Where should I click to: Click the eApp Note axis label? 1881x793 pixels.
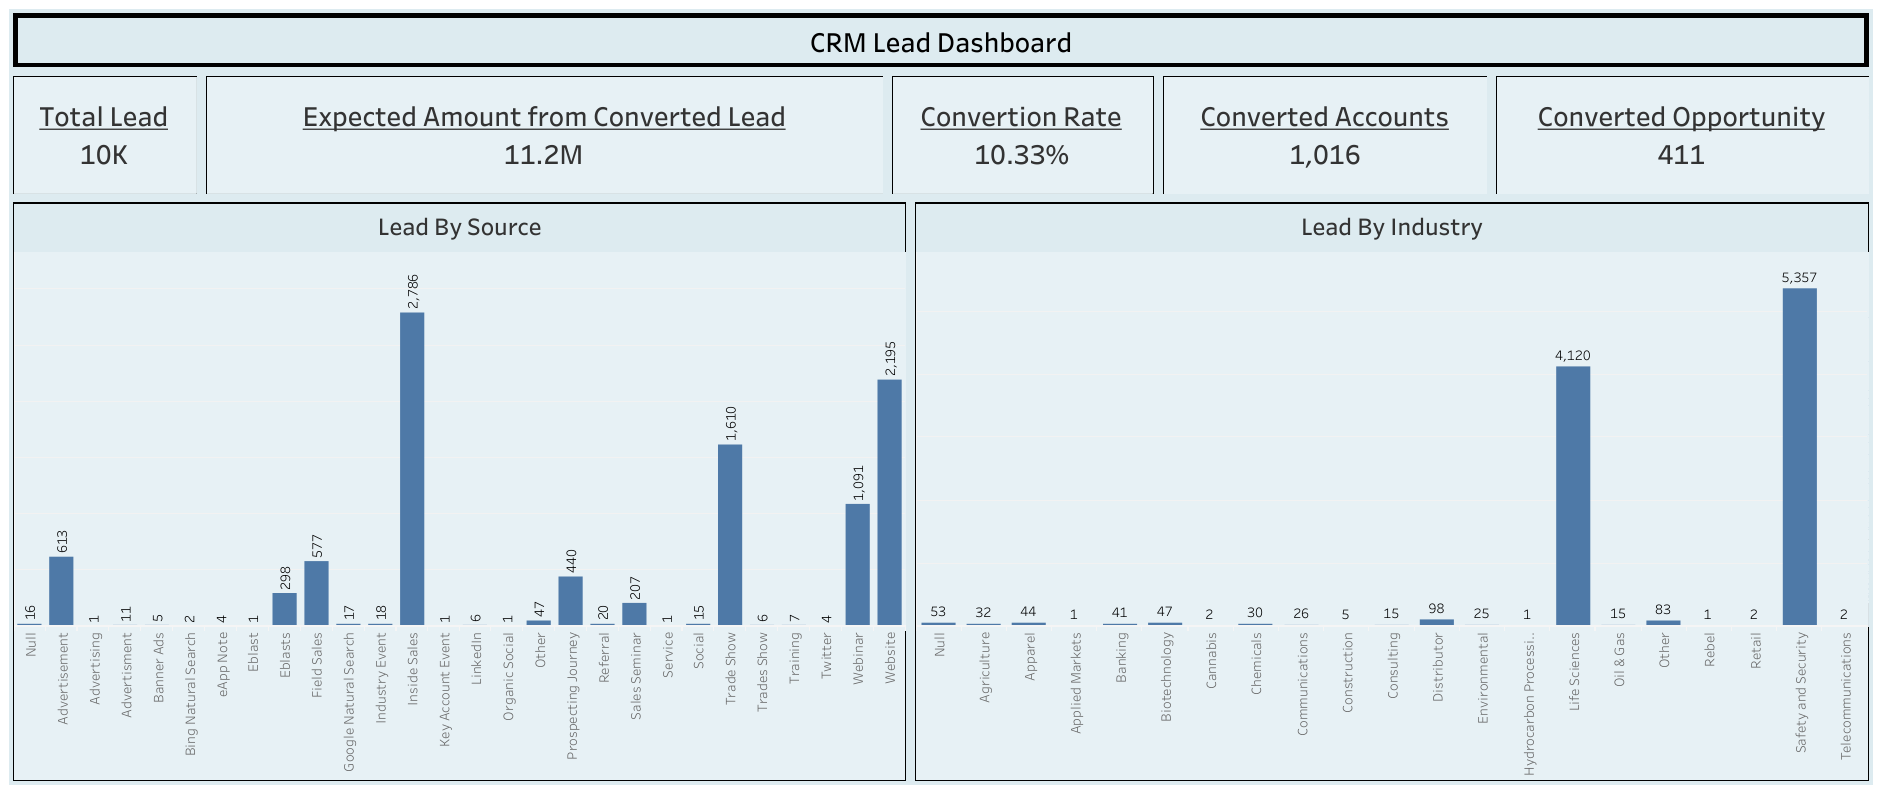(x=222, y=664)
